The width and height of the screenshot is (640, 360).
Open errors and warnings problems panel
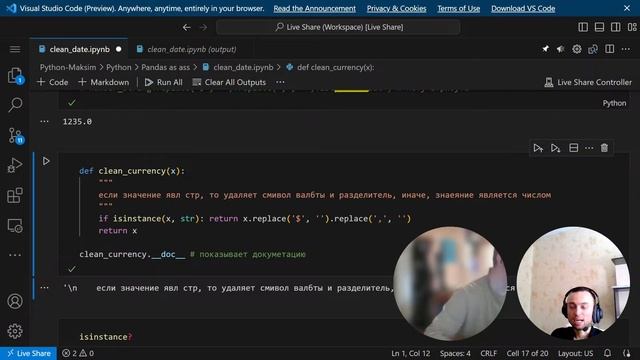point(78,353)
